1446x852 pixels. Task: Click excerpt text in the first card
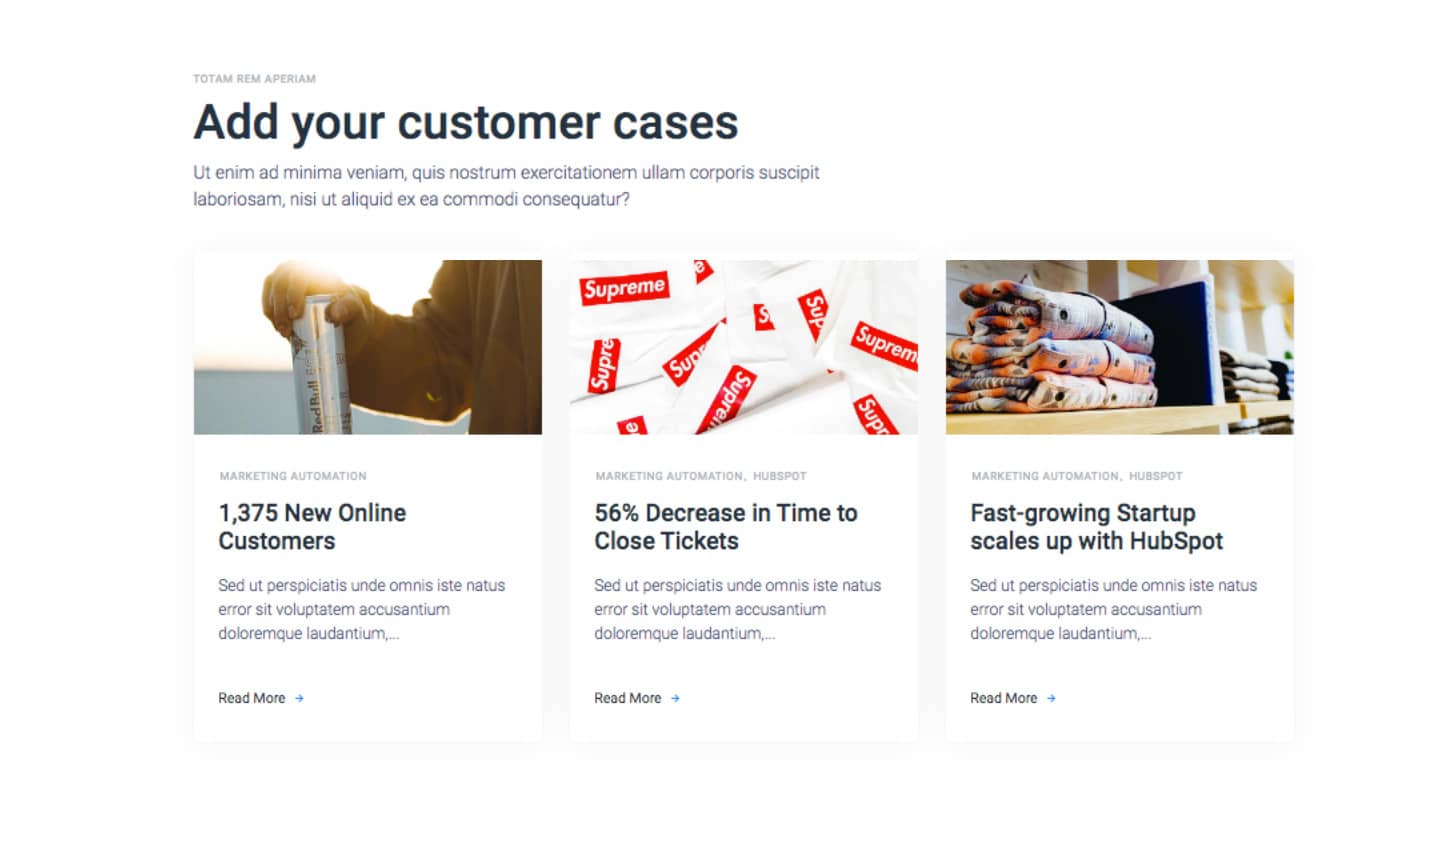click(362, 609)
